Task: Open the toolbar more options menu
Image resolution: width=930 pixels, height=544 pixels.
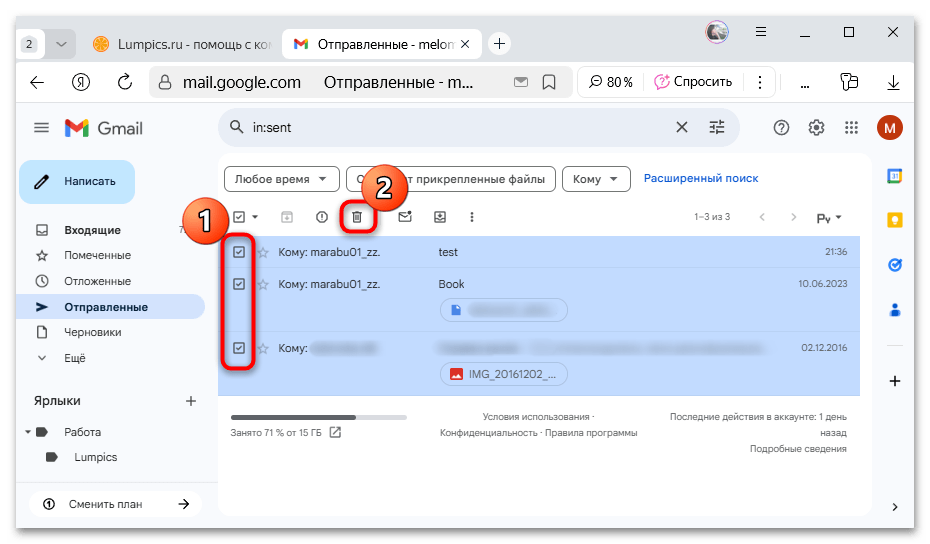Action: coord(472,217)
